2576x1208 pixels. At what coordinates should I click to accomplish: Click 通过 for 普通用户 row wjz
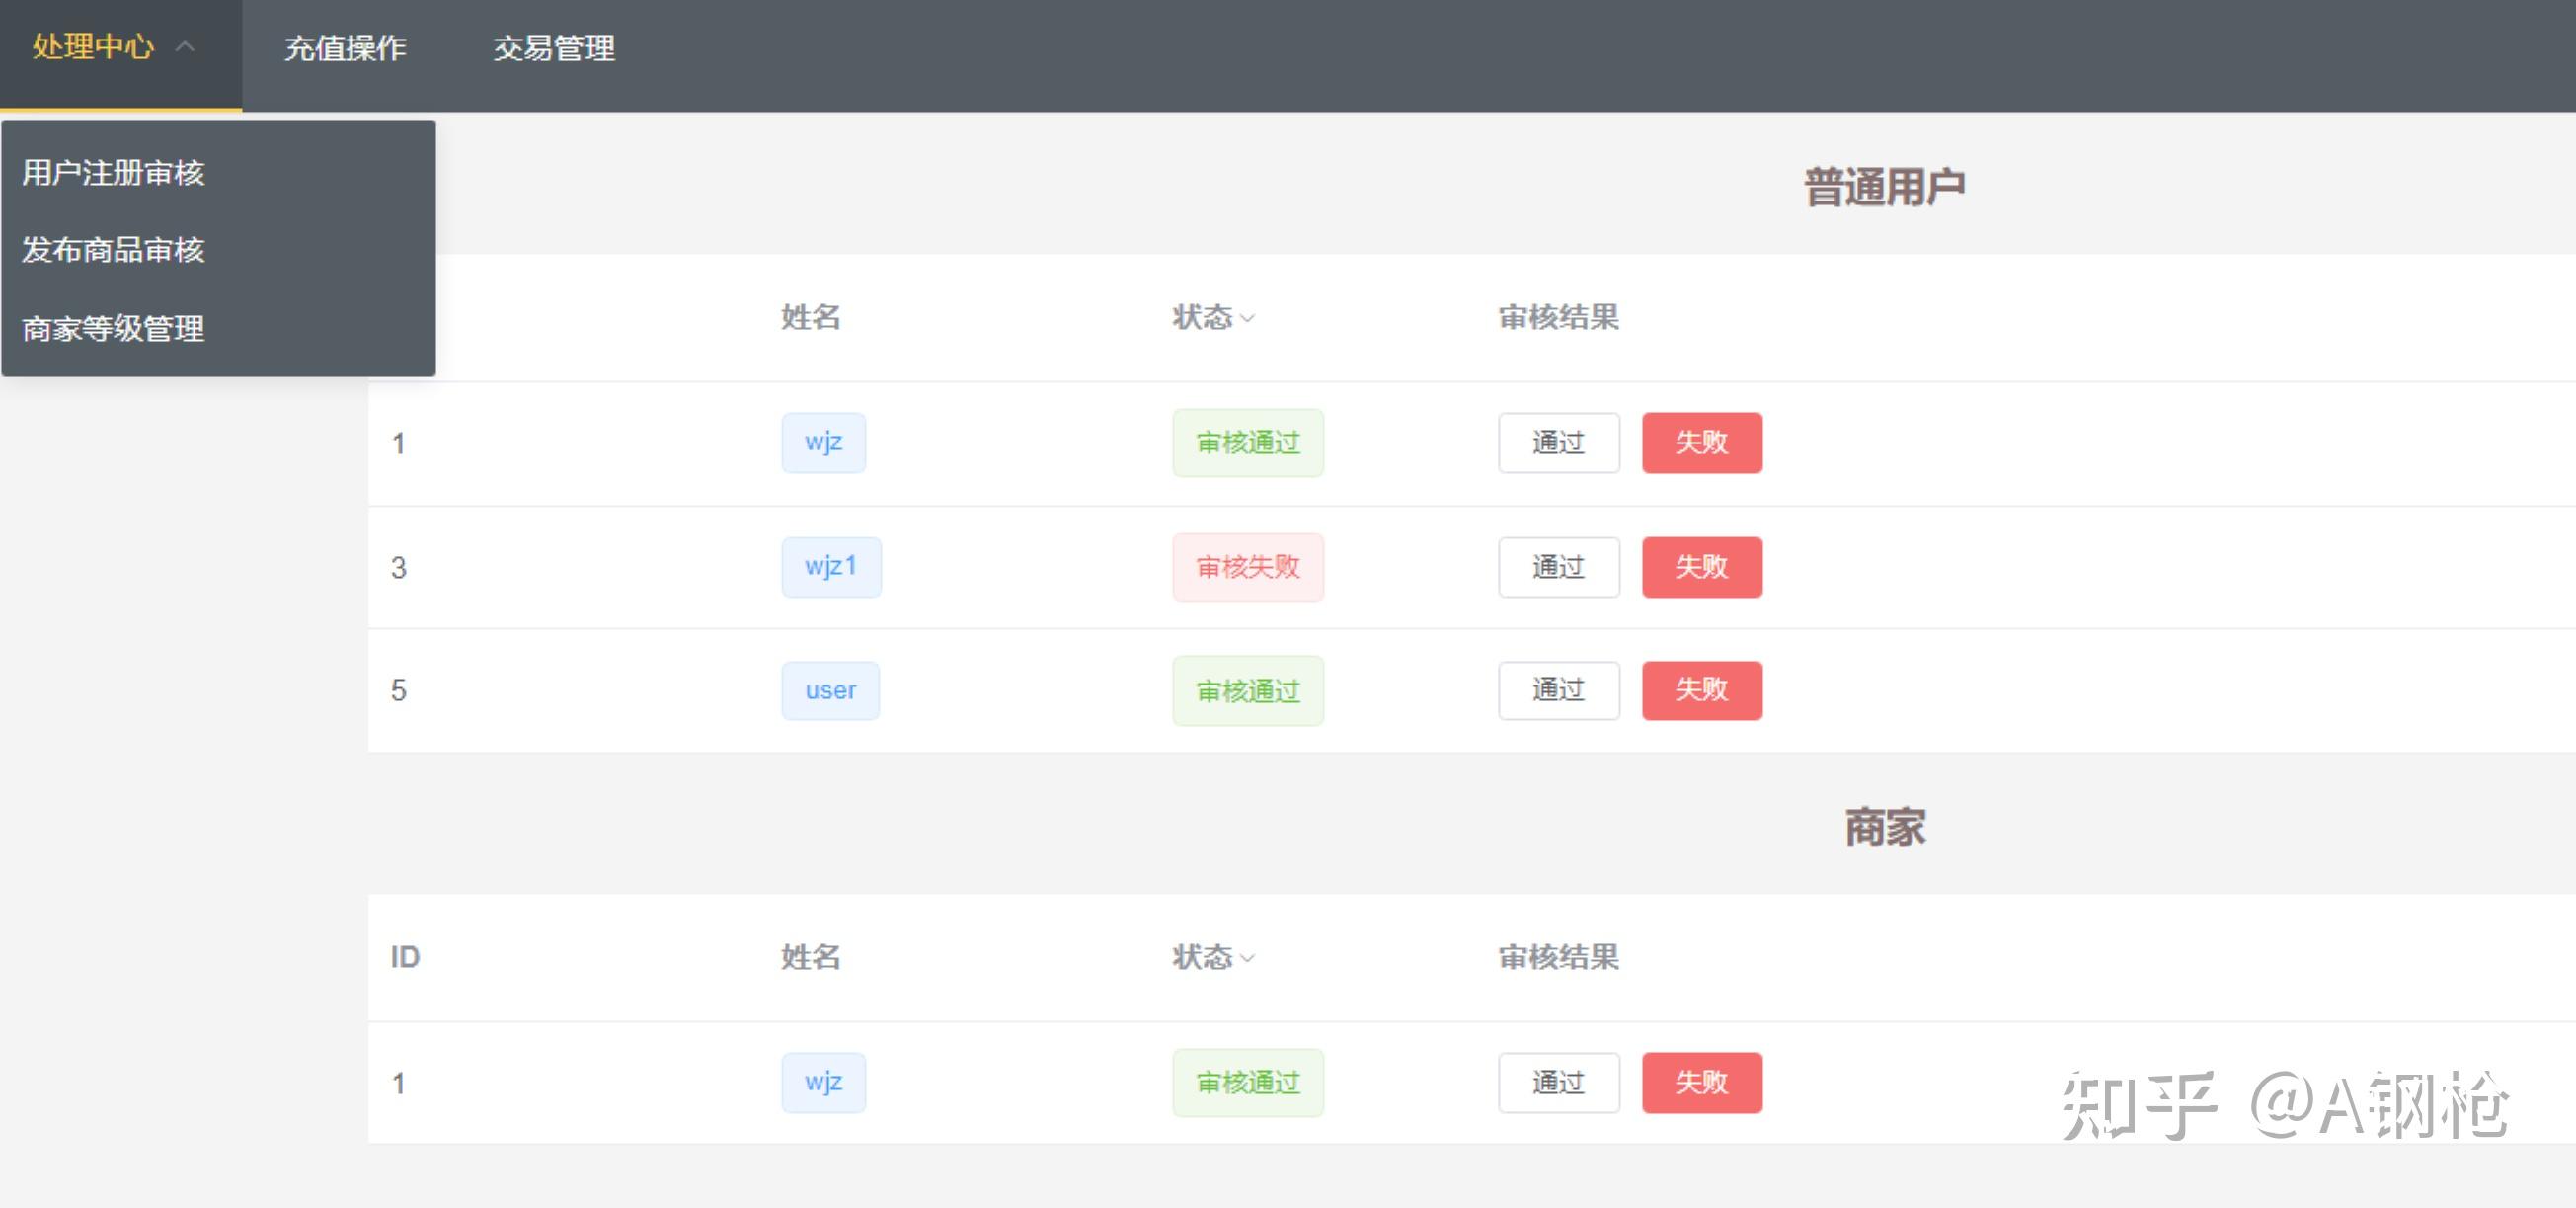(1558, 442)
